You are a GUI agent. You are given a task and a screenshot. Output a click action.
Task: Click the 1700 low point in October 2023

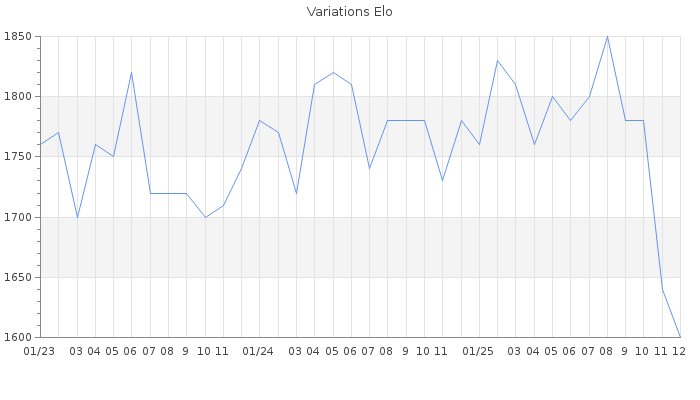click(205, 217)
